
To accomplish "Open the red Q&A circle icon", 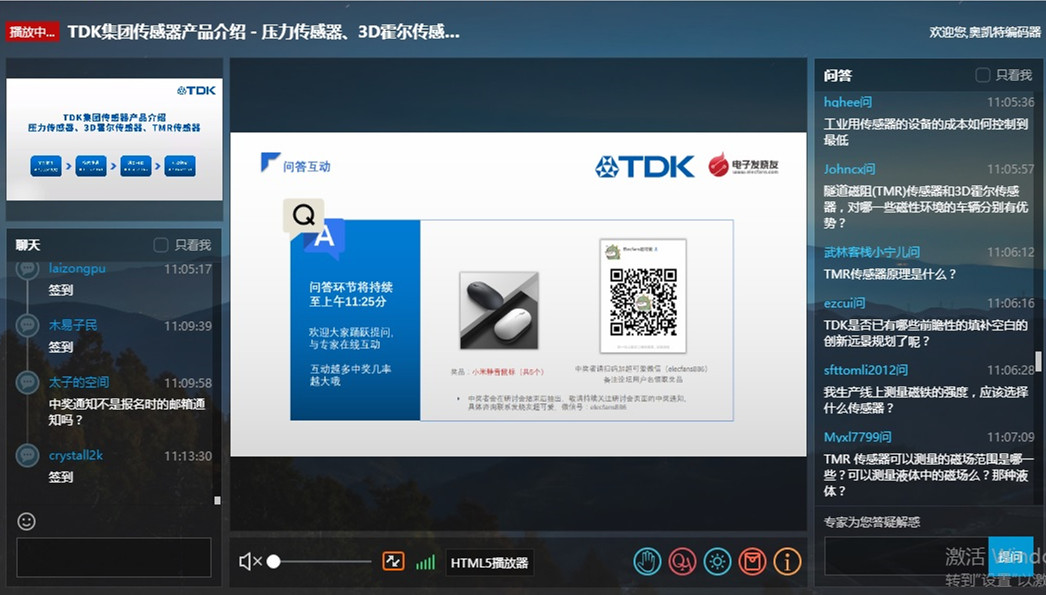I will coord(682,562).
